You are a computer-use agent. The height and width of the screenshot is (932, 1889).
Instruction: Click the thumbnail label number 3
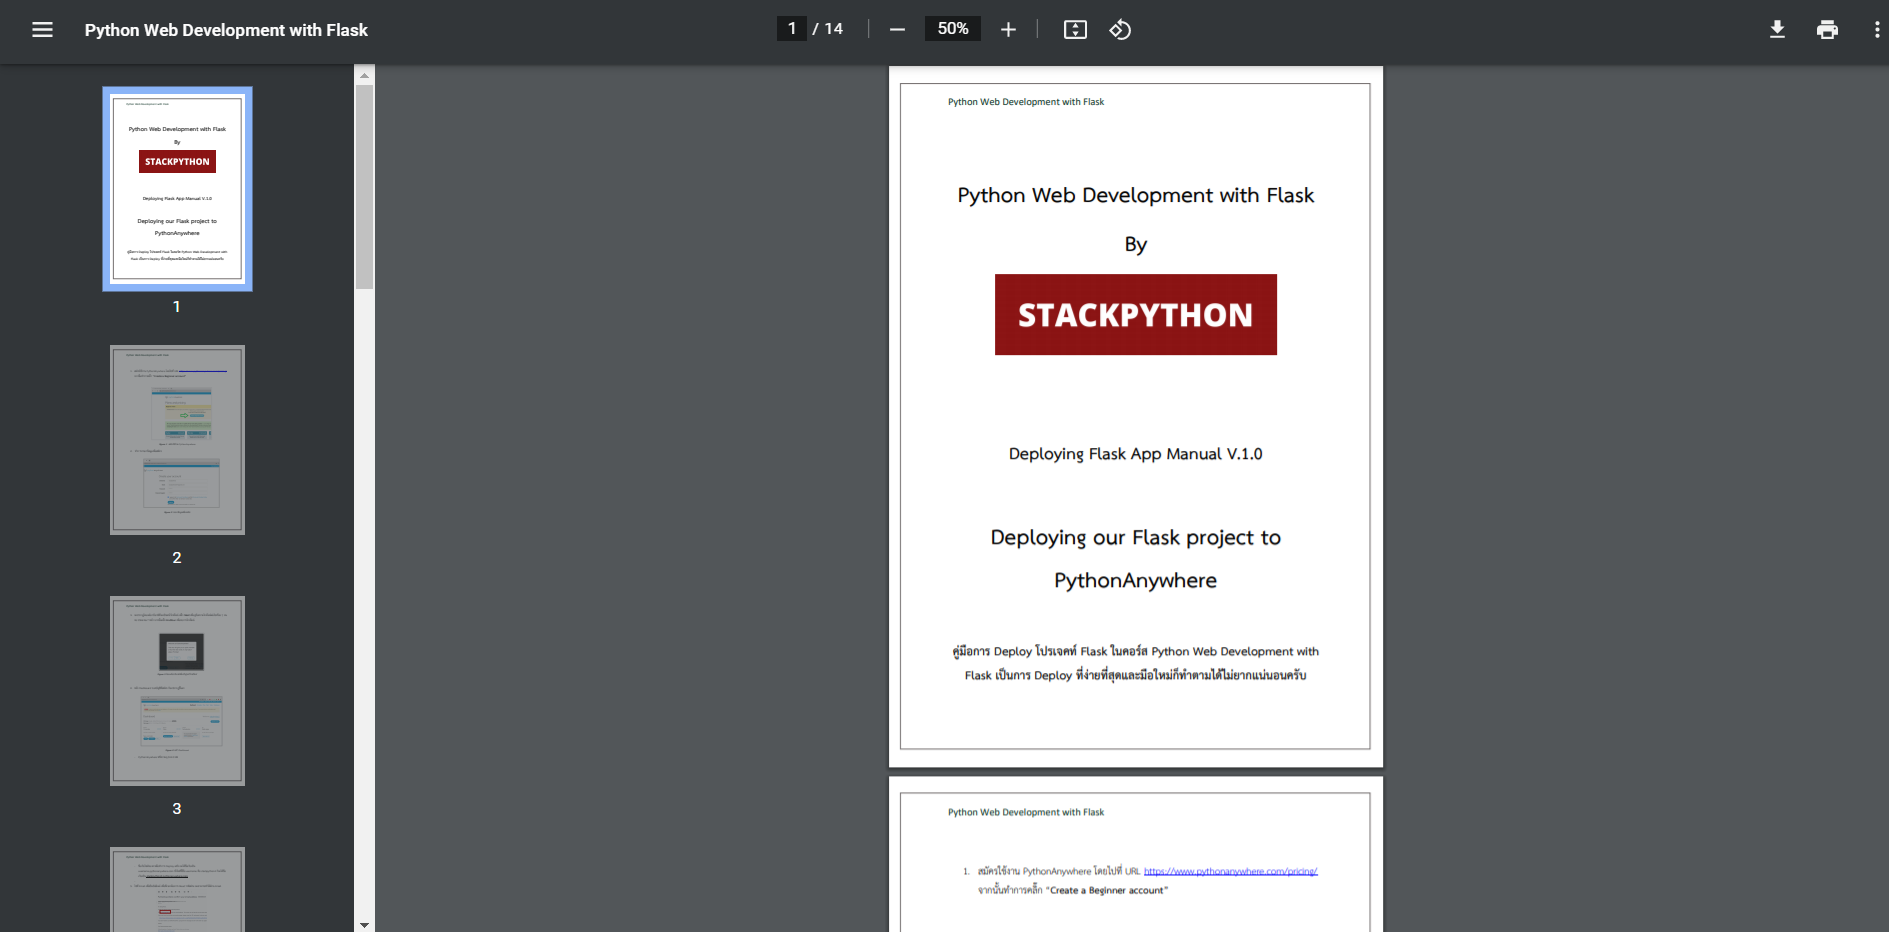tap(177, 809)
